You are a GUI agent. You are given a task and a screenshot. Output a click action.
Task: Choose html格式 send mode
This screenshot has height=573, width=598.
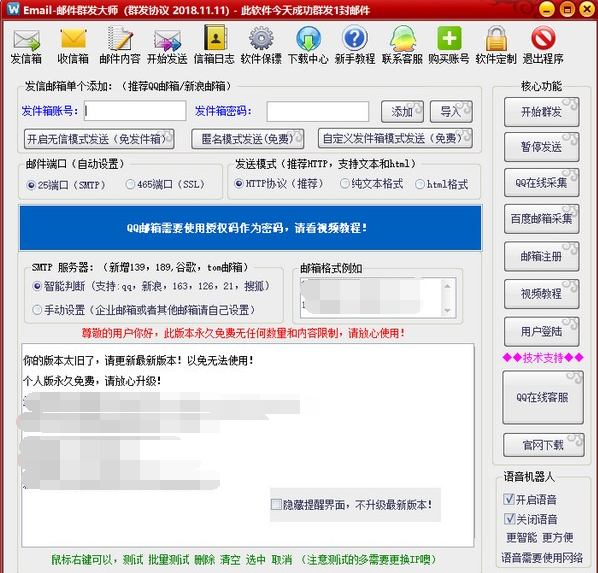pos(420,184)
